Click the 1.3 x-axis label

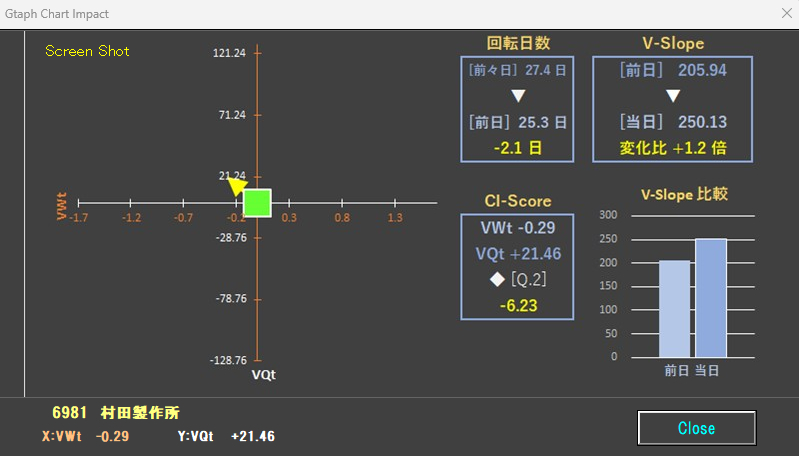[395, 218]
